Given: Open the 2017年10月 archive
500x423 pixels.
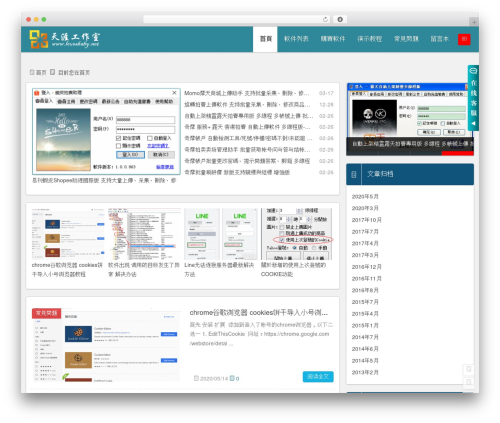Looking at the screenshot, I should click(366, 220).
